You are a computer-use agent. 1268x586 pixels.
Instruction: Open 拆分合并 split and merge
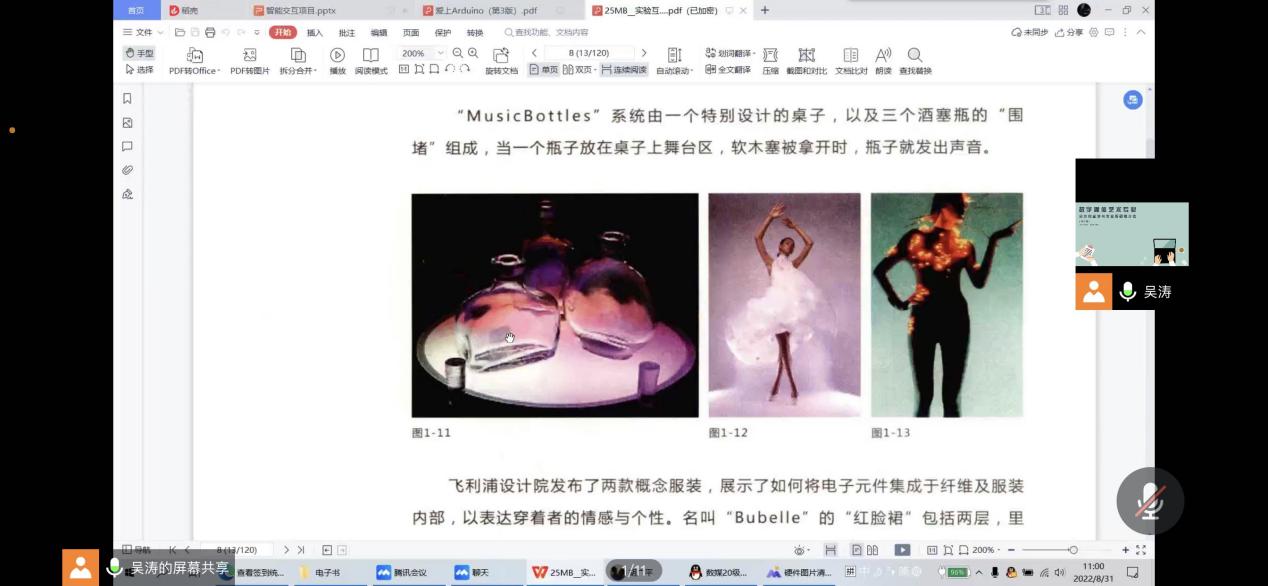[x=298, y=61]
